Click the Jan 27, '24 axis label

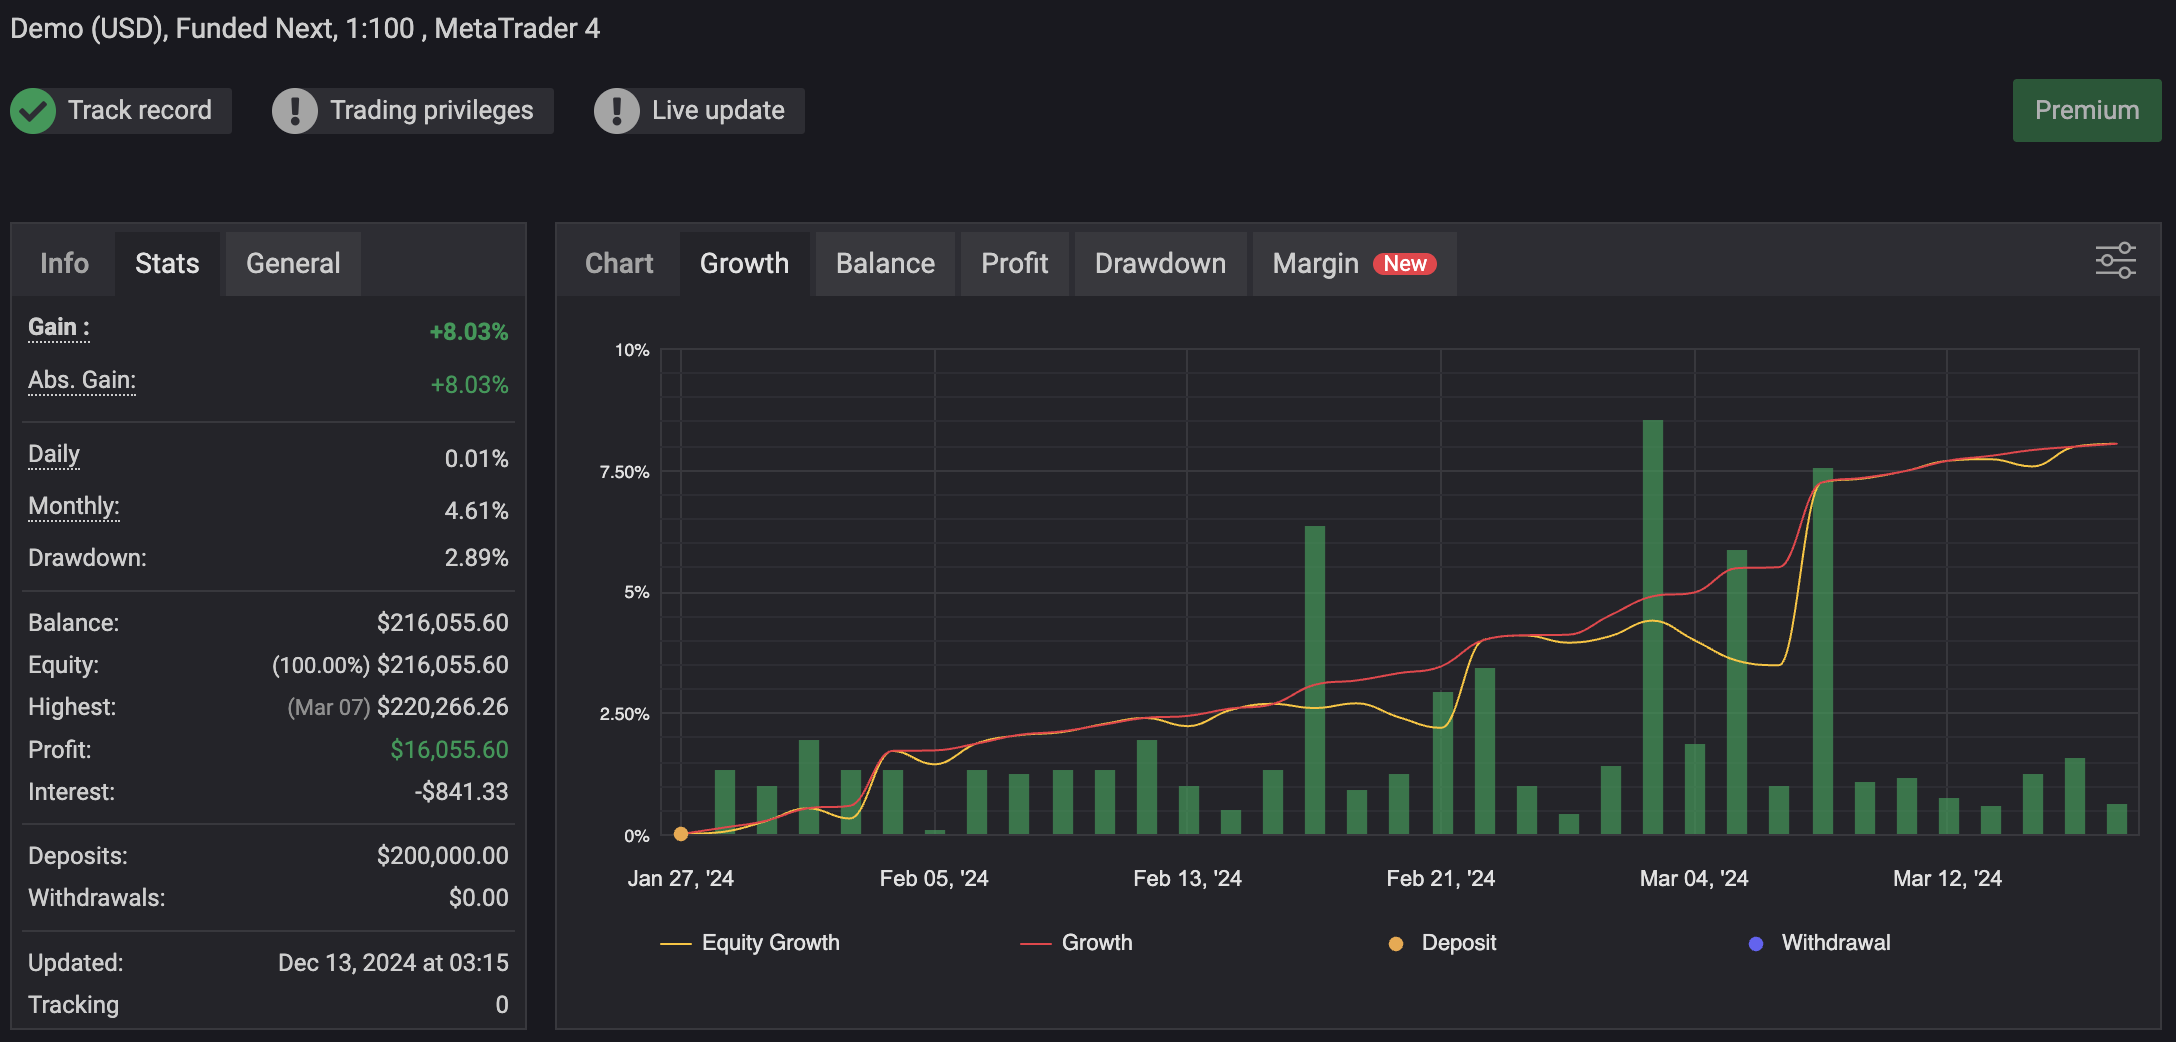coord(680,878)
